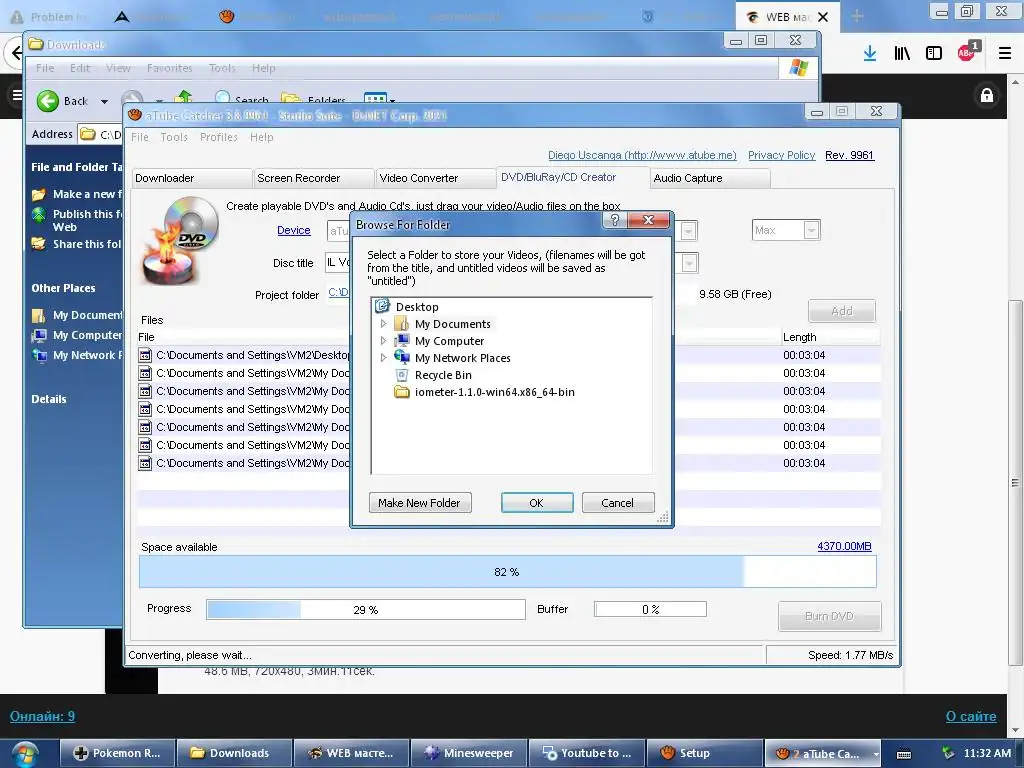This screenshot has height=768, width=1024.
Task: Click the 82% space available bar
Action: click(x=507, y=572)
